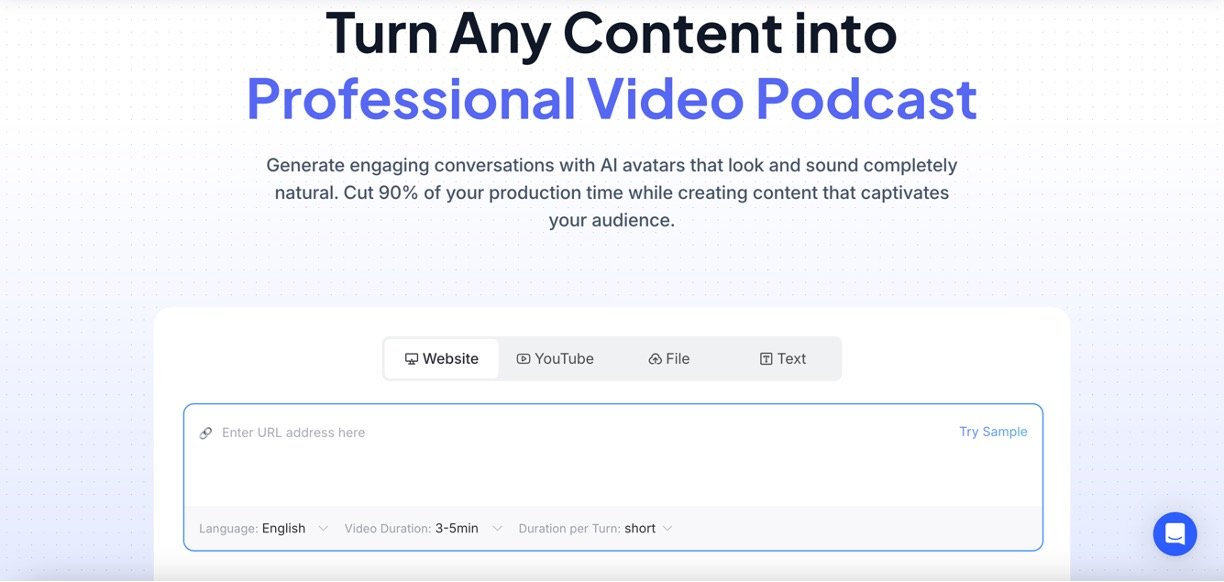Switch to the File tab
This screenshot has width=1224, height=582.
(x=668, y=358)
